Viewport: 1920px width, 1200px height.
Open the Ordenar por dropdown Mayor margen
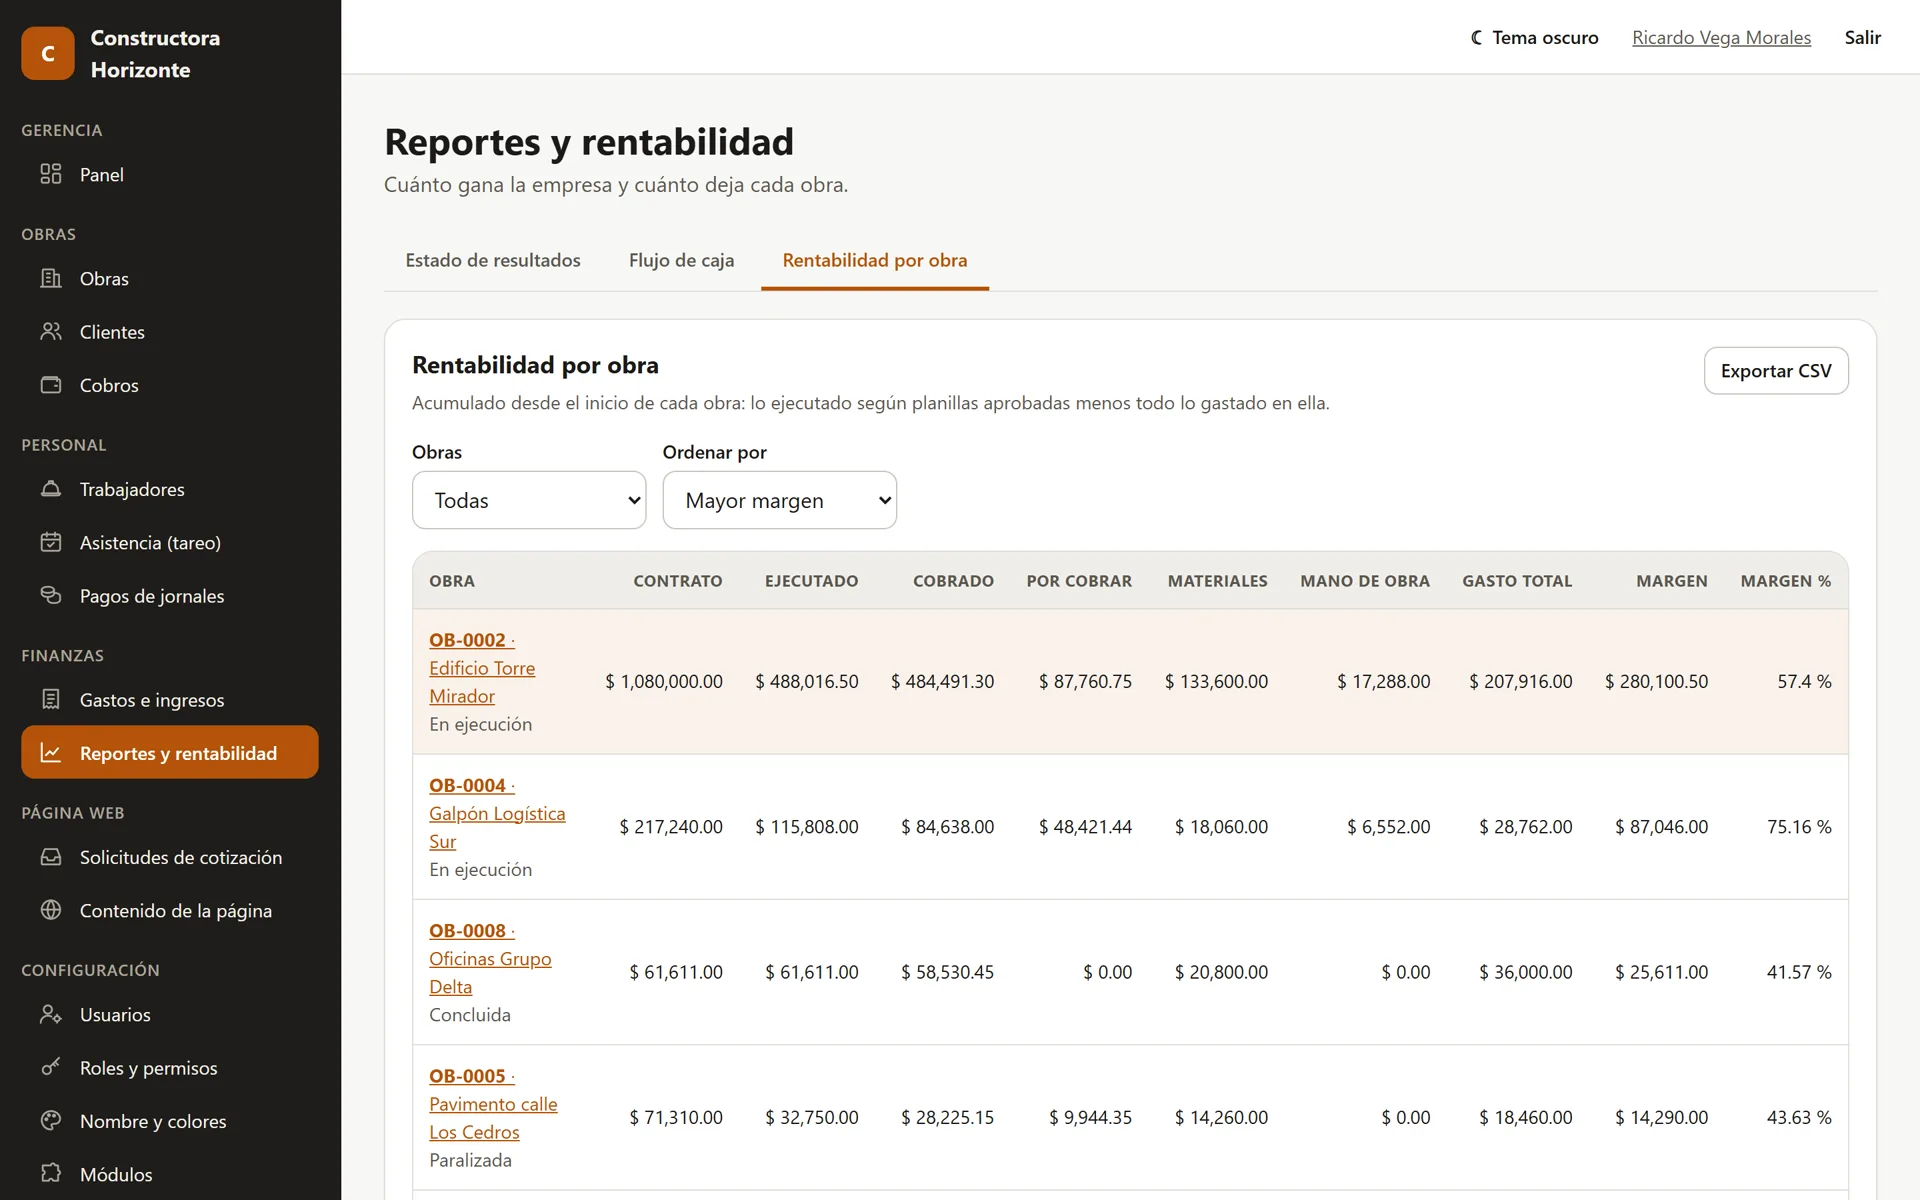[780, 500]
